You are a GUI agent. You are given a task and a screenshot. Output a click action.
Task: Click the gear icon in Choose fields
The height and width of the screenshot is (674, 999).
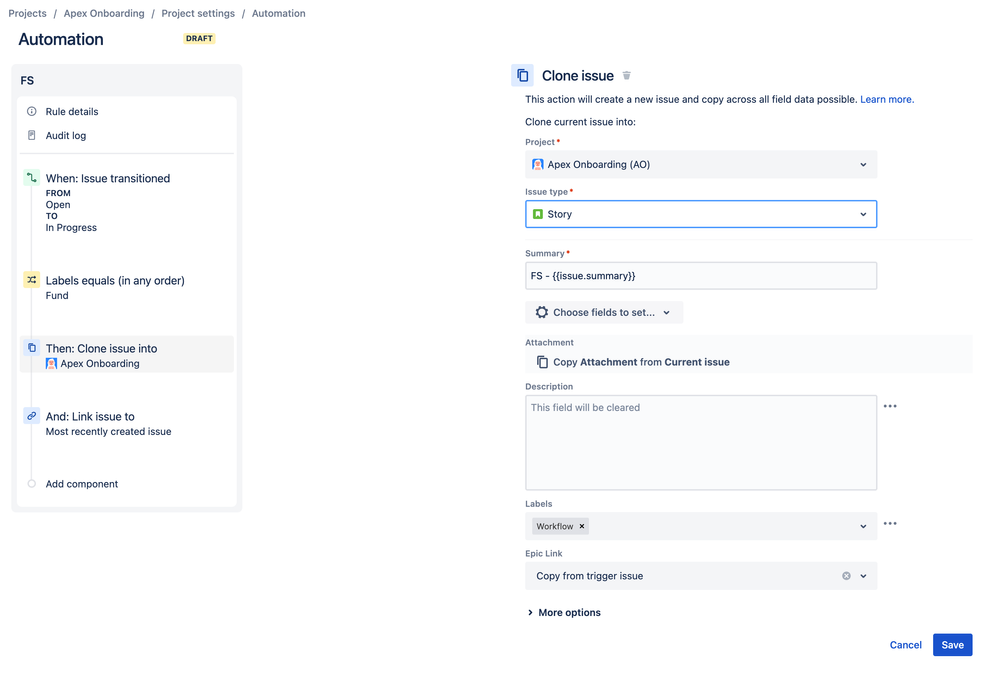[542, 312]
